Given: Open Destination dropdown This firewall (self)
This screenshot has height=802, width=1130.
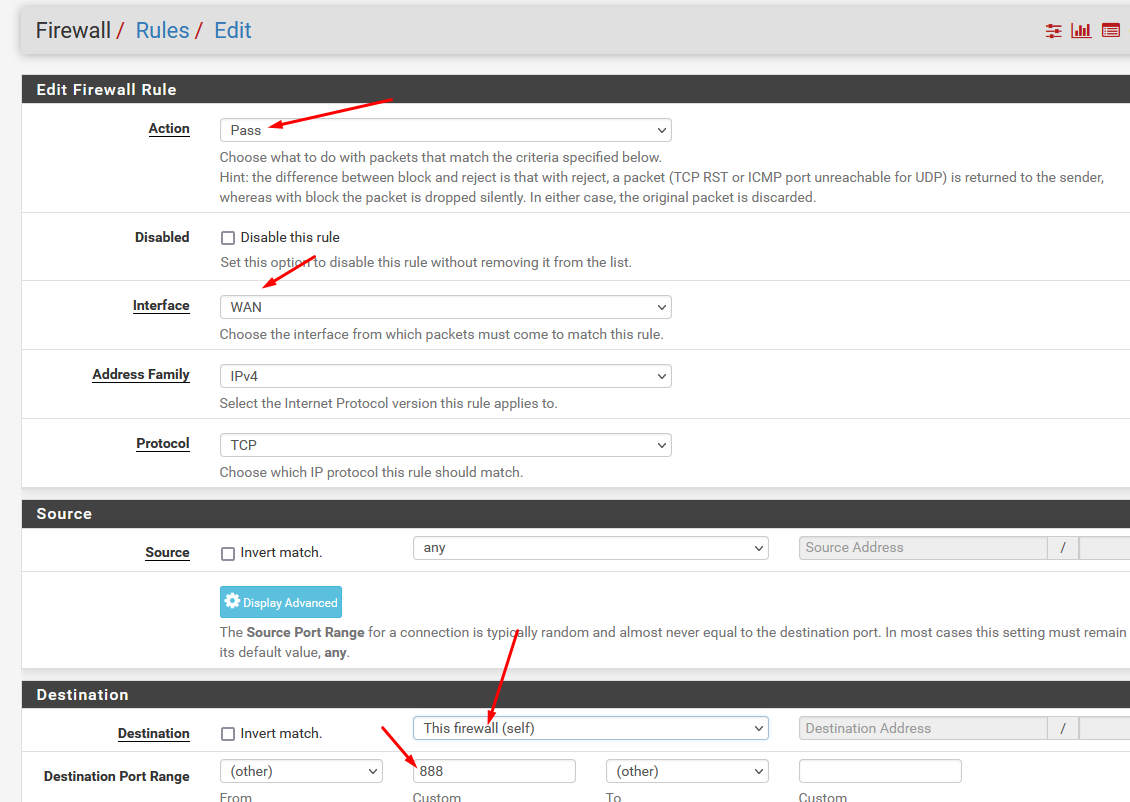Looking at the screenshot, I should point(590,728).
